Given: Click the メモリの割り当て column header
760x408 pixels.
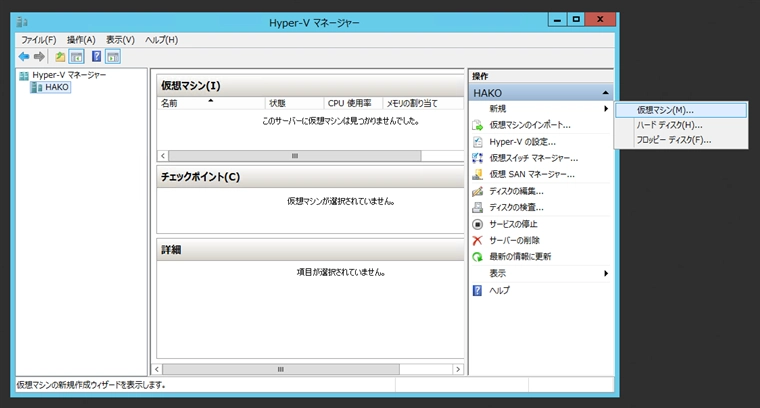Looking at the screenshot, I should point(423,103).
